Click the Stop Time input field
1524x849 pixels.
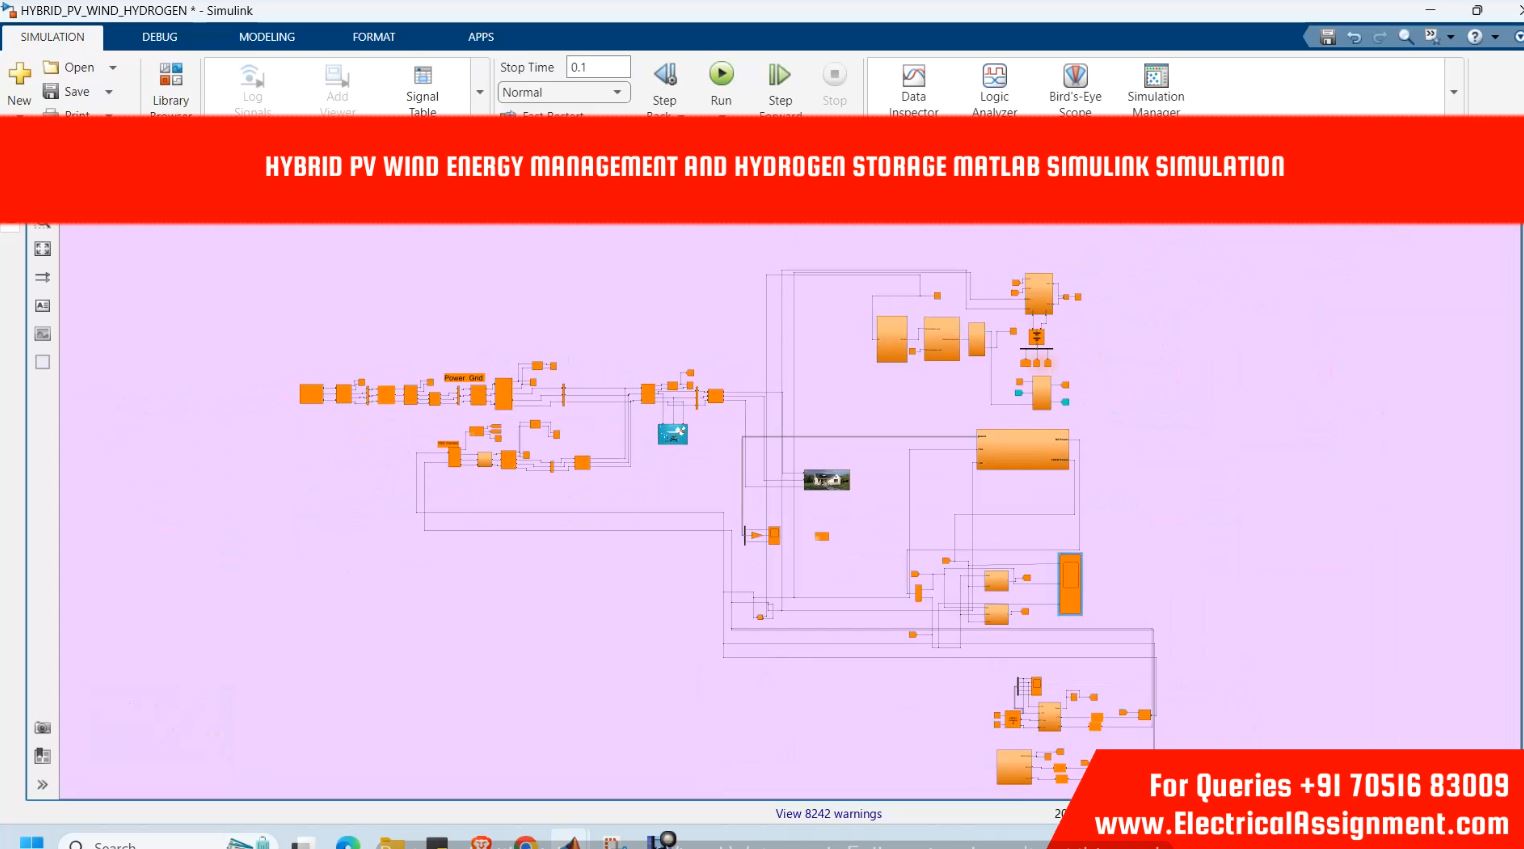[598, 67]
